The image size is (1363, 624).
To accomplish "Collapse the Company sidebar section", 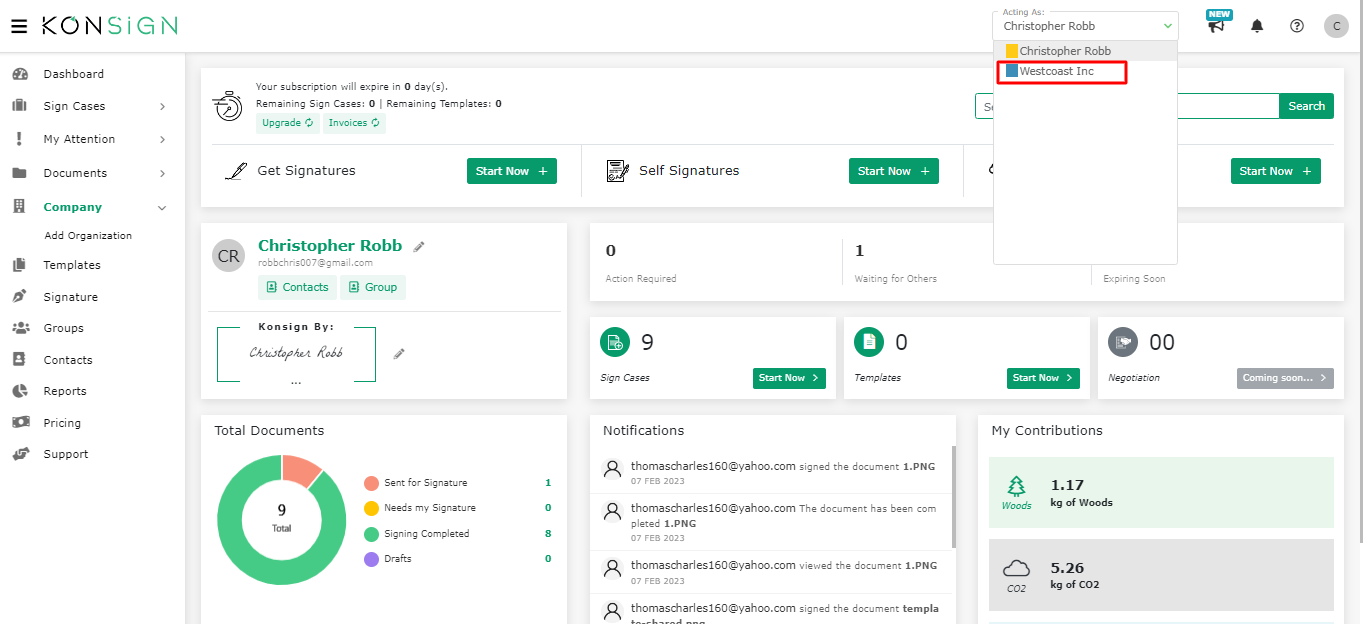I will 162,208.
